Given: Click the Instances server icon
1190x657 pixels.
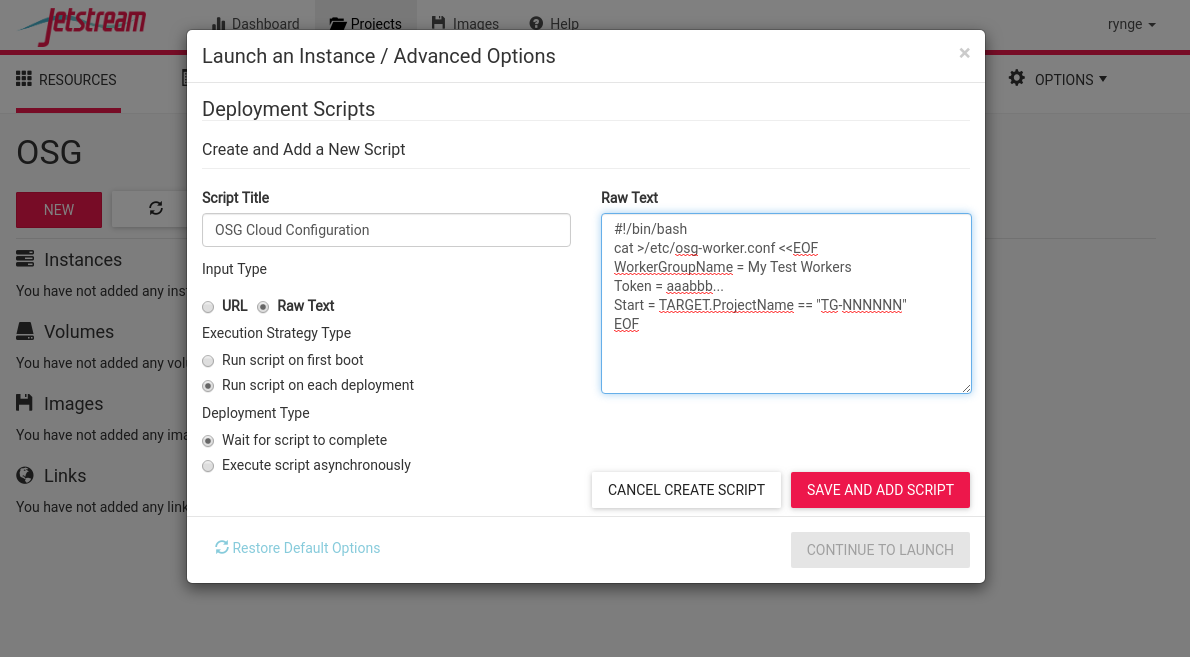Looking at the screenshot, I should [x=25, y=259].
